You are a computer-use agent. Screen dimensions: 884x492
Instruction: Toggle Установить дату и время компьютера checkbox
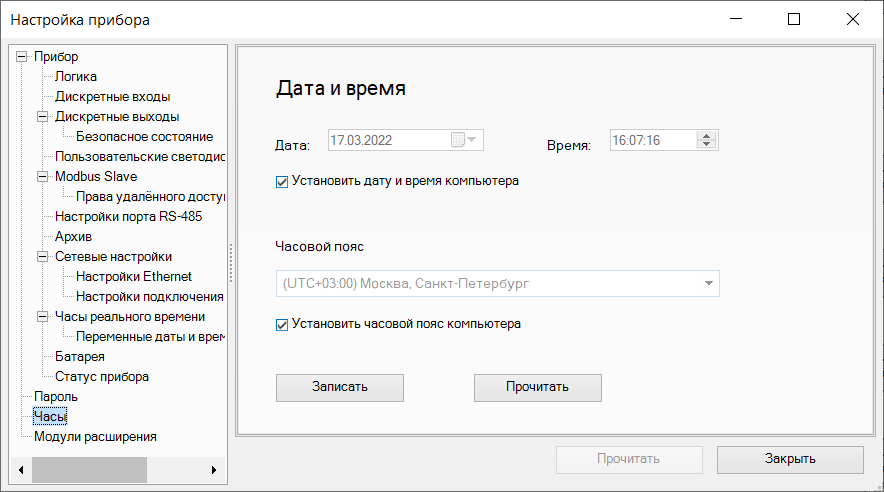281,182
